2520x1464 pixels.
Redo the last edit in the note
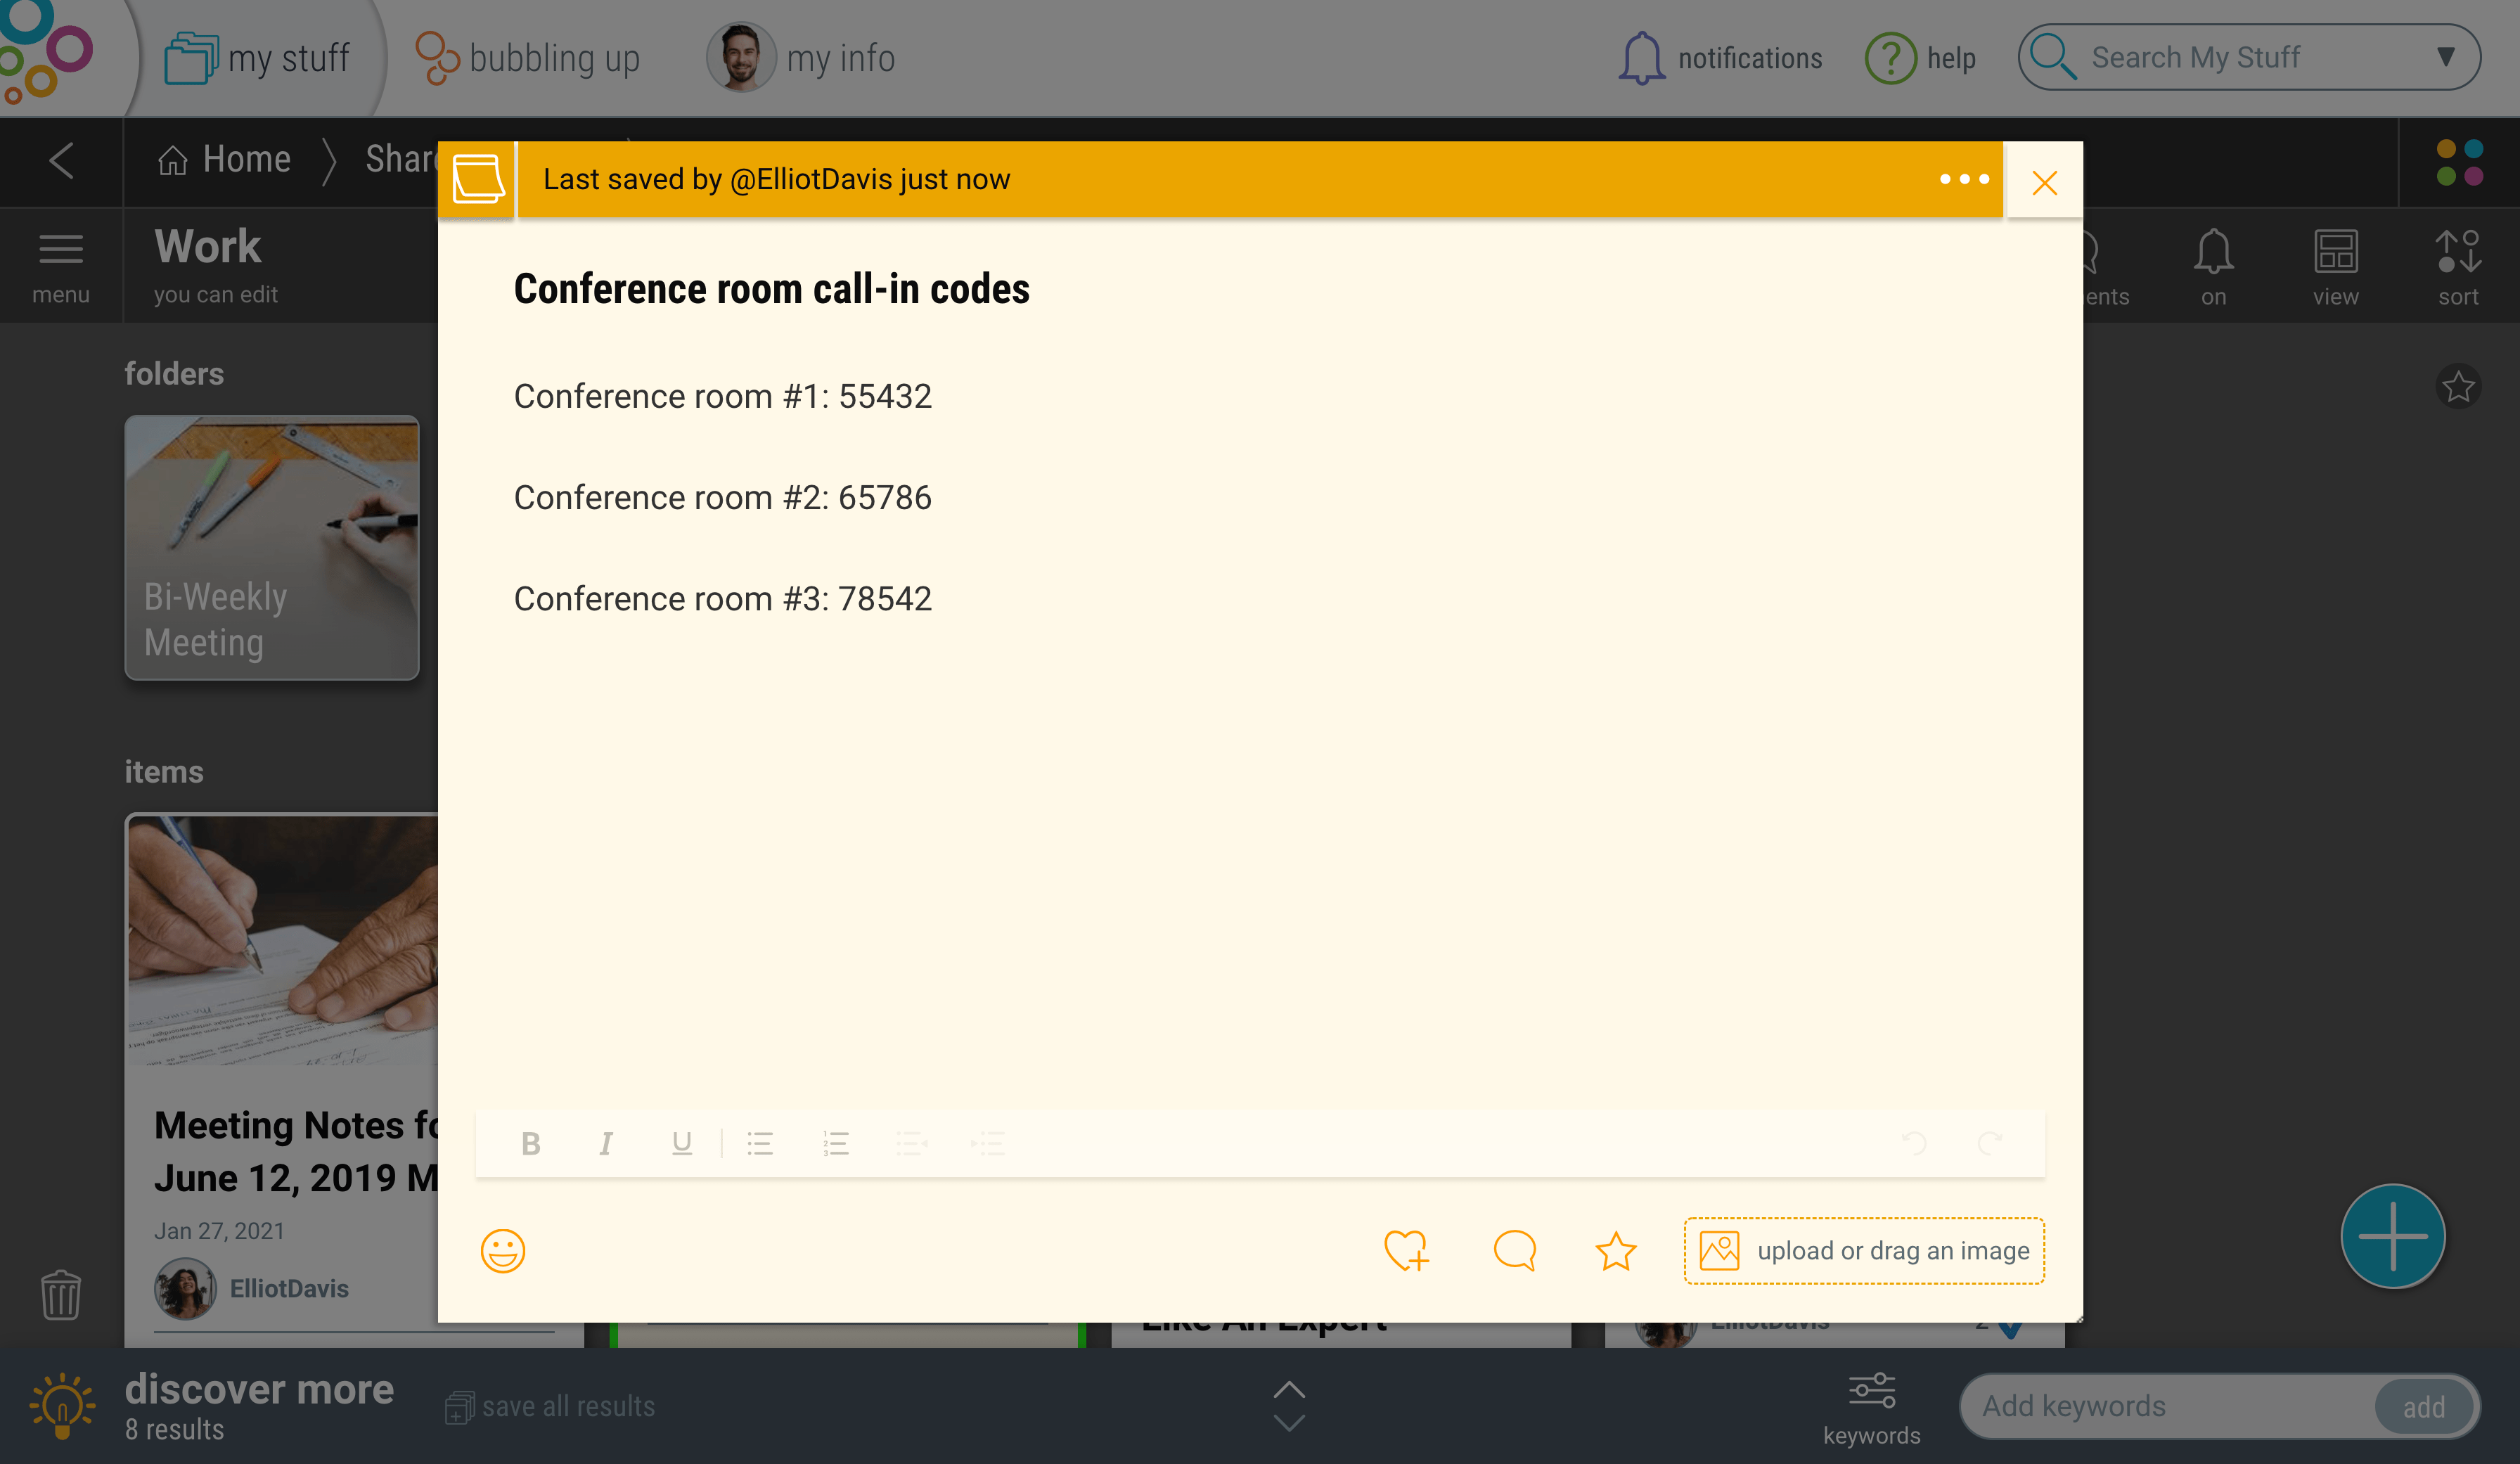click(x=1989, y=1143)
